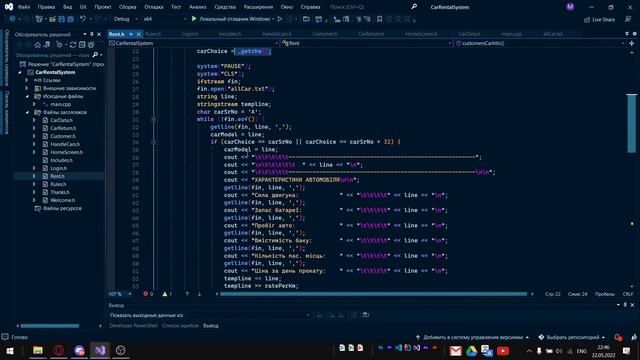Collapse Файлы заголовков folder
The image size is (640, 360).
coord(27,112)
